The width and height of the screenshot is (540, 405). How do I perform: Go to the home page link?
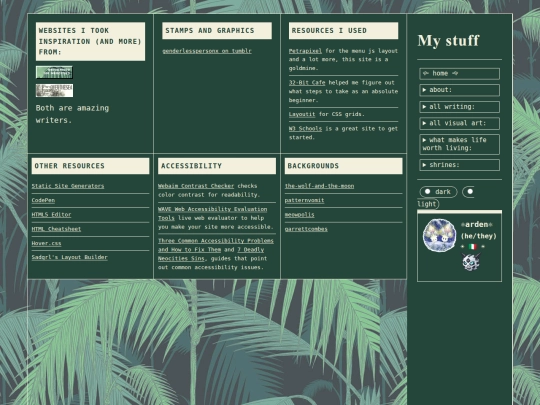point(459,74)
